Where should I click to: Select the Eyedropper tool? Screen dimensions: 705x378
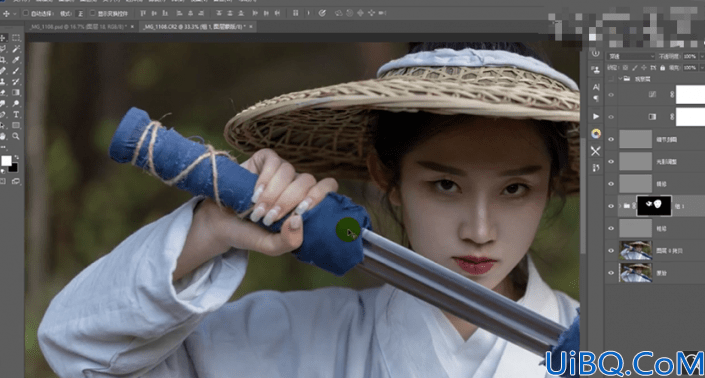click(16, 60)
